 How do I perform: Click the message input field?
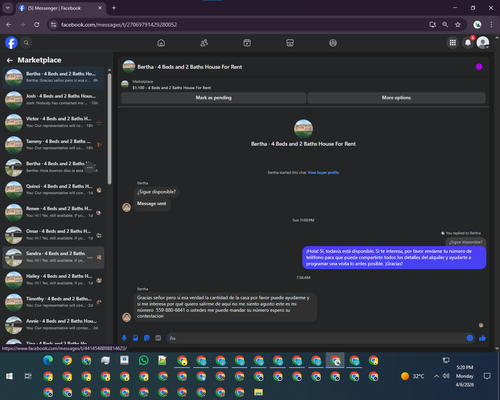[x=317, y=338]
